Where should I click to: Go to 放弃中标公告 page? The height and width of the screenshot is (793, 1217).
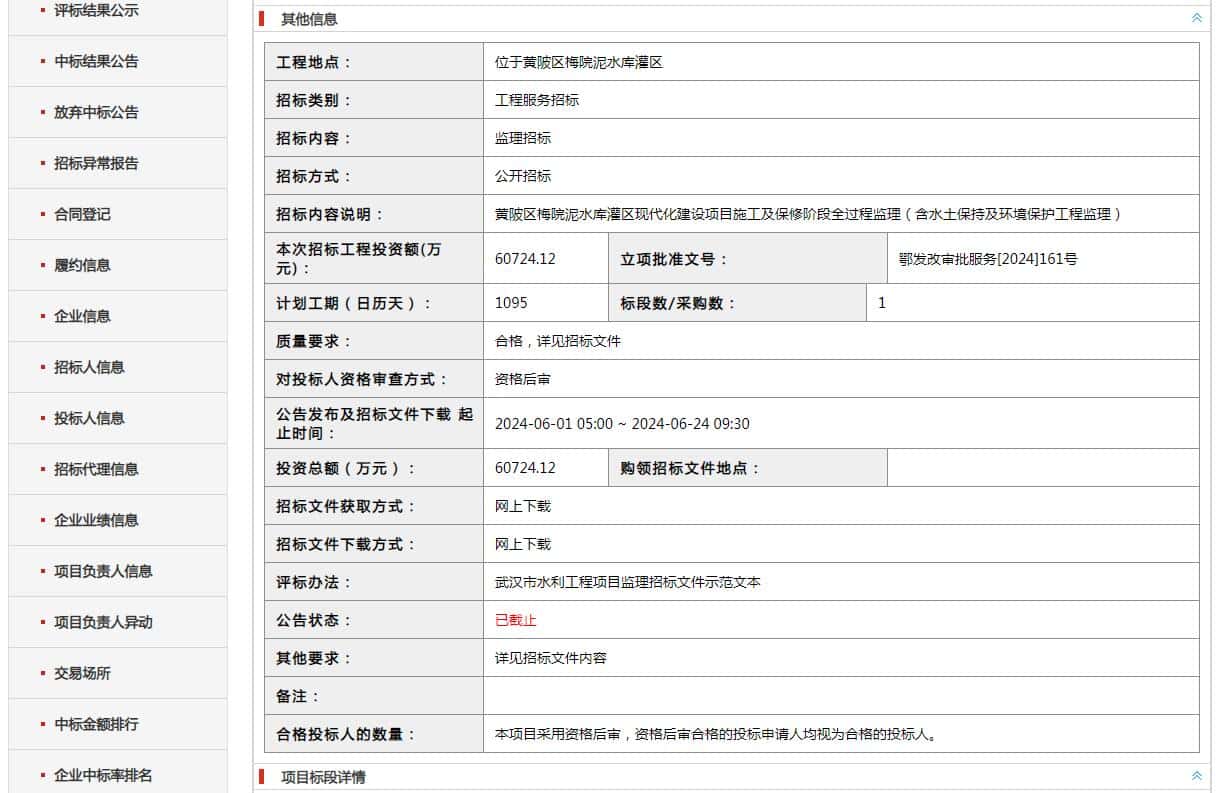coord(96,112)
